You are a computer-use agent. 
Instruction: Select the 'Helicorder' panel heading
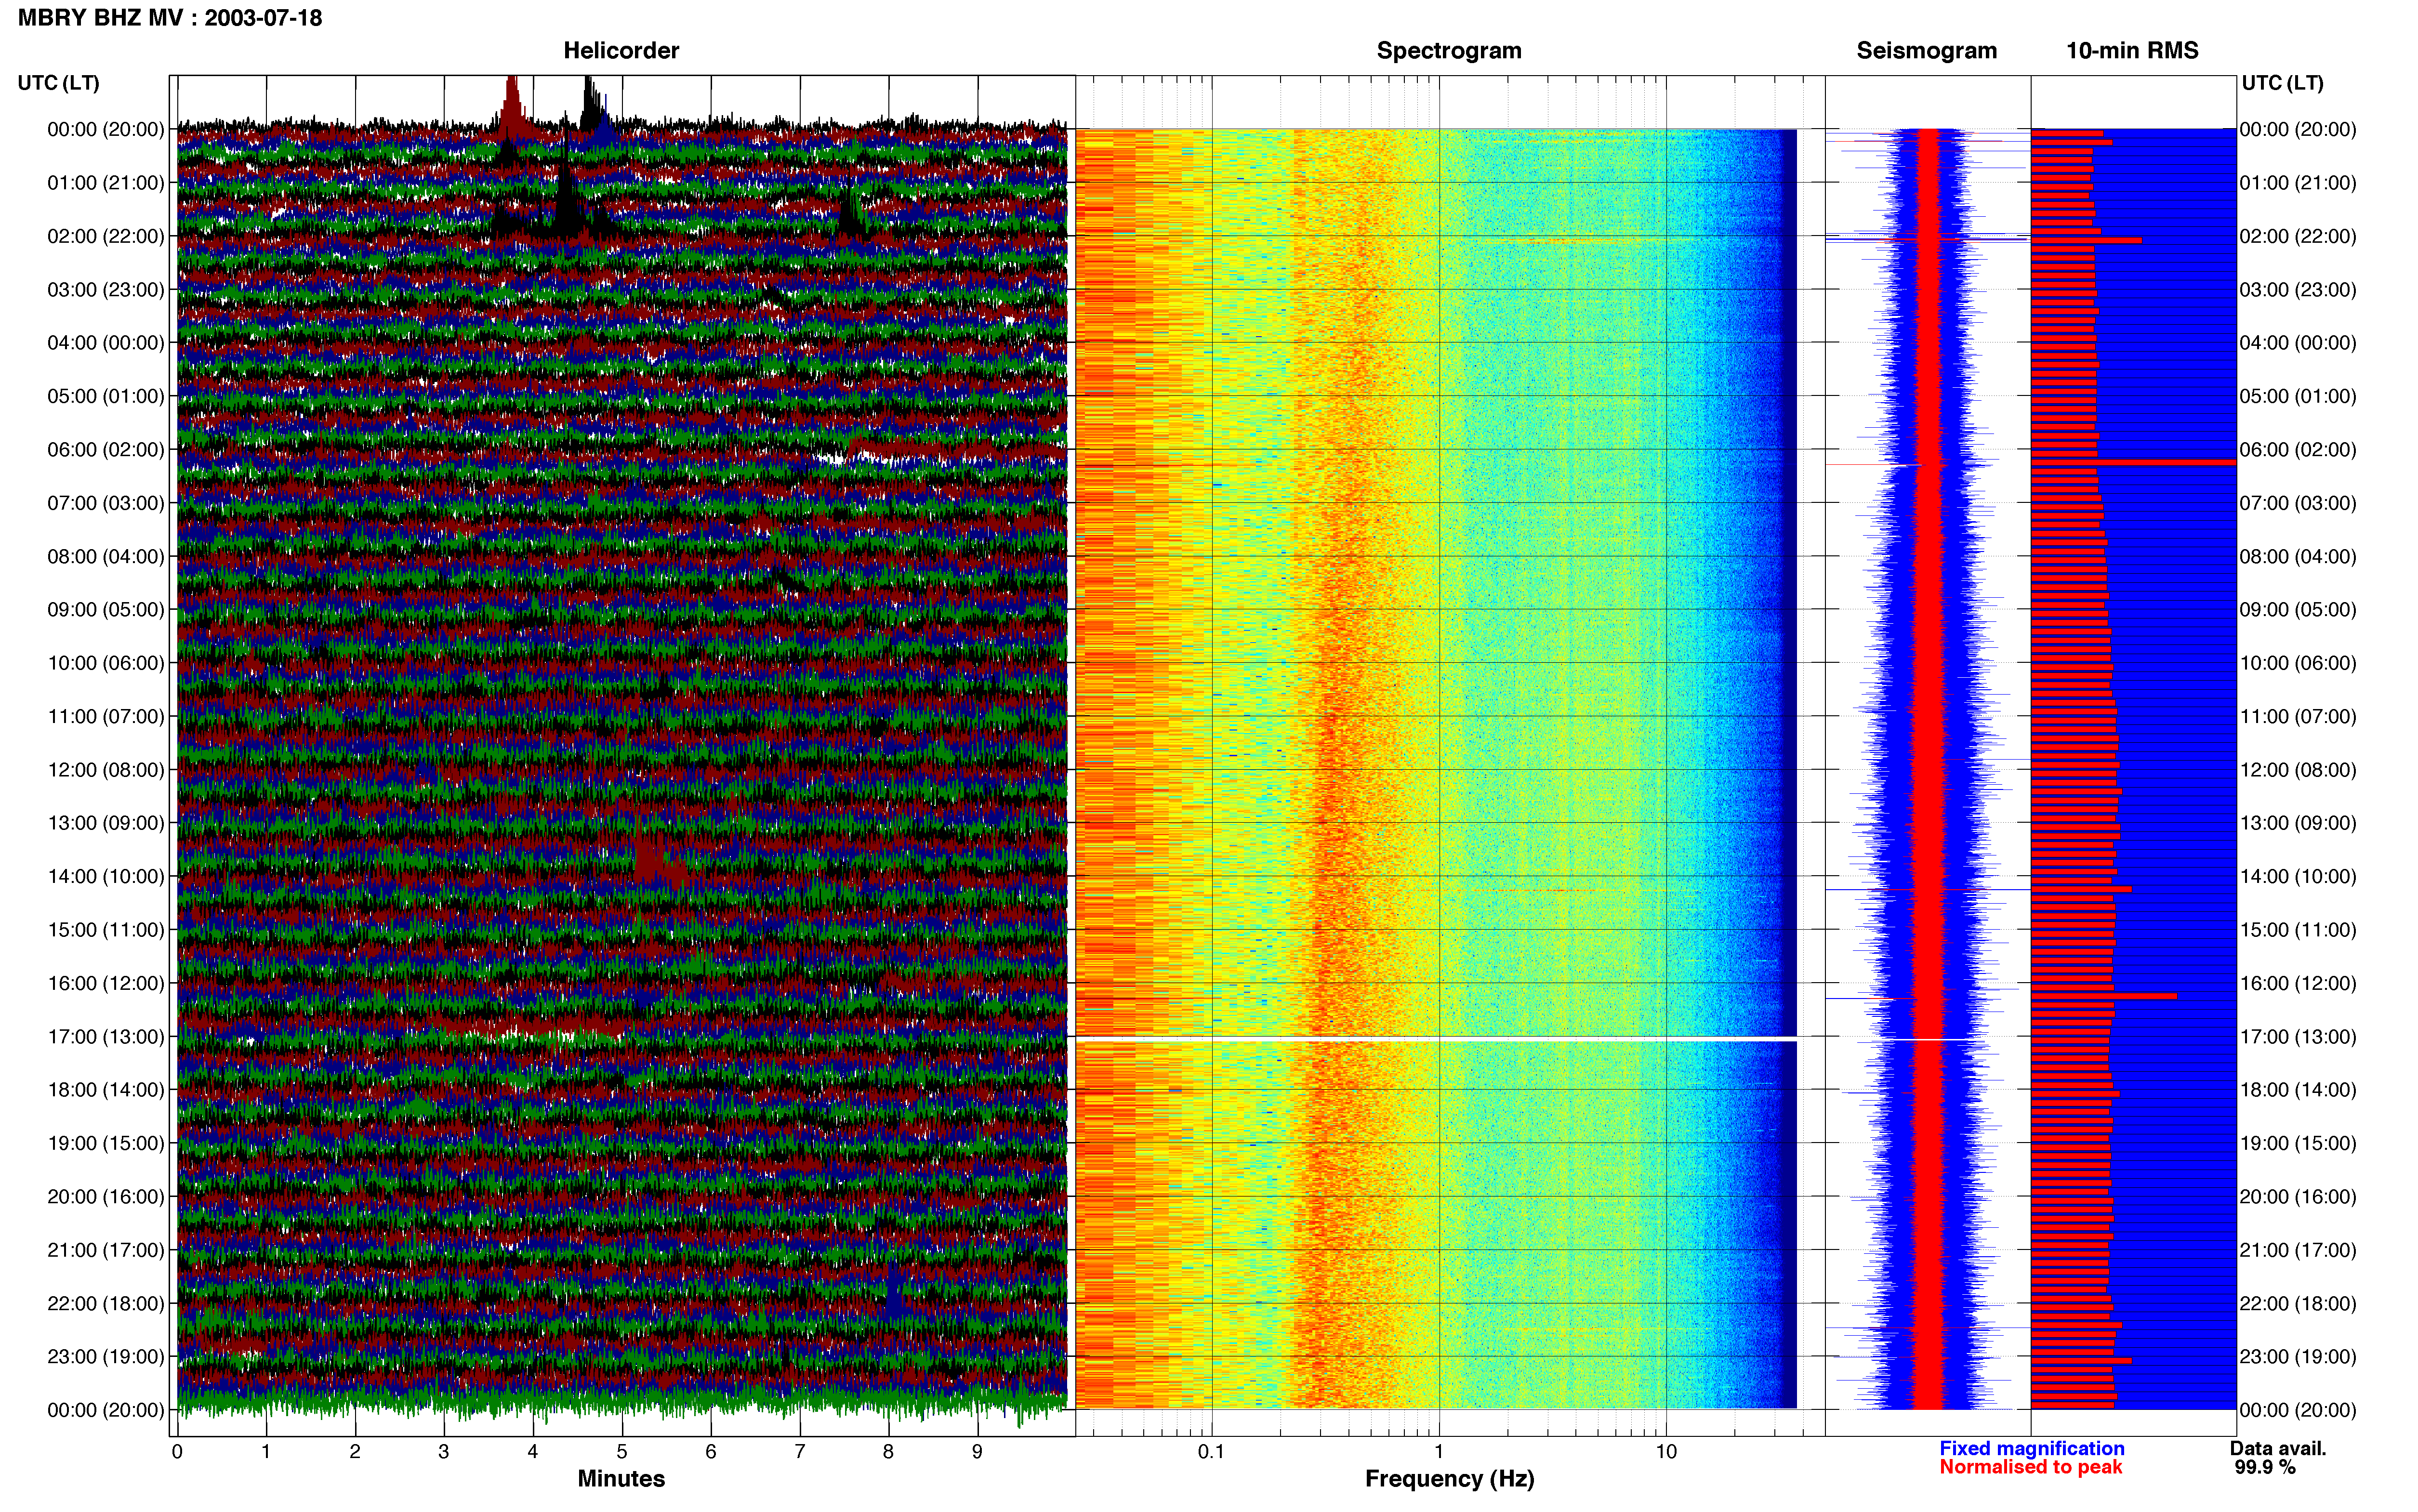[x=621, y=51]
